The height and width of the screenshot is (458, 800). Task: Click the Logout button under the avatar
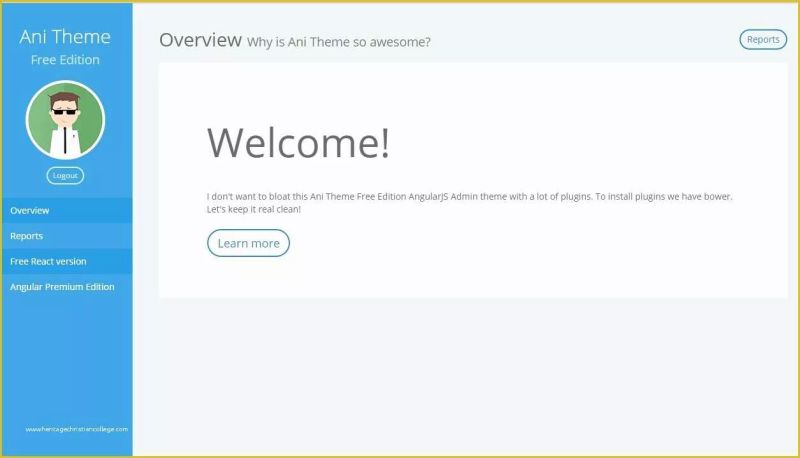65,175
